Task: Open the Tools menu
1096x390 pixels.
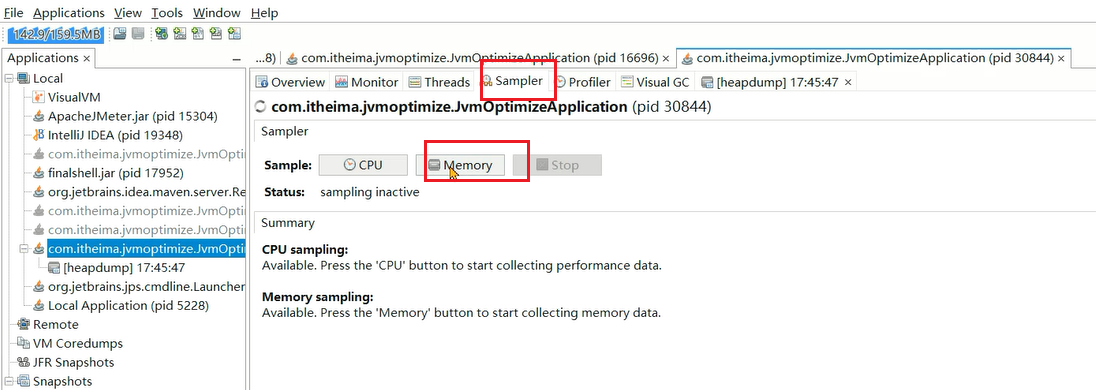Action: point(167,13)
